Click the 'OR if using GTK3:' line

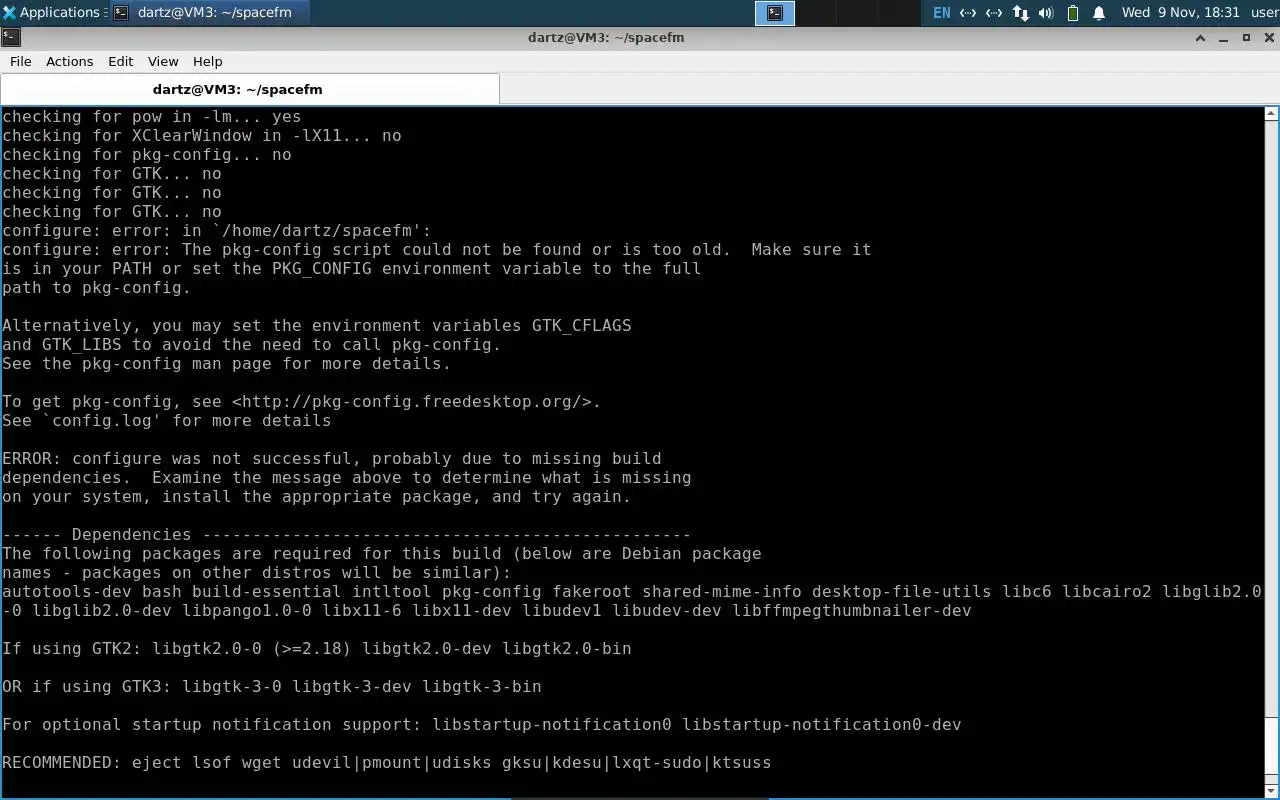[x=272, y=687]
